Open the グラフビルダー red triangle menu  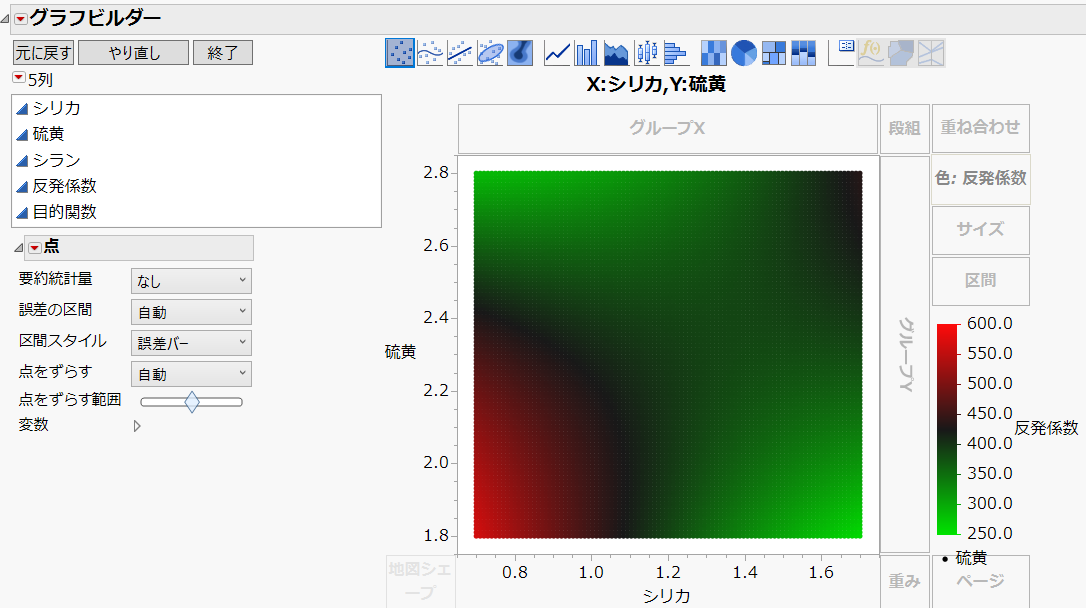click(x=21, y=19)
